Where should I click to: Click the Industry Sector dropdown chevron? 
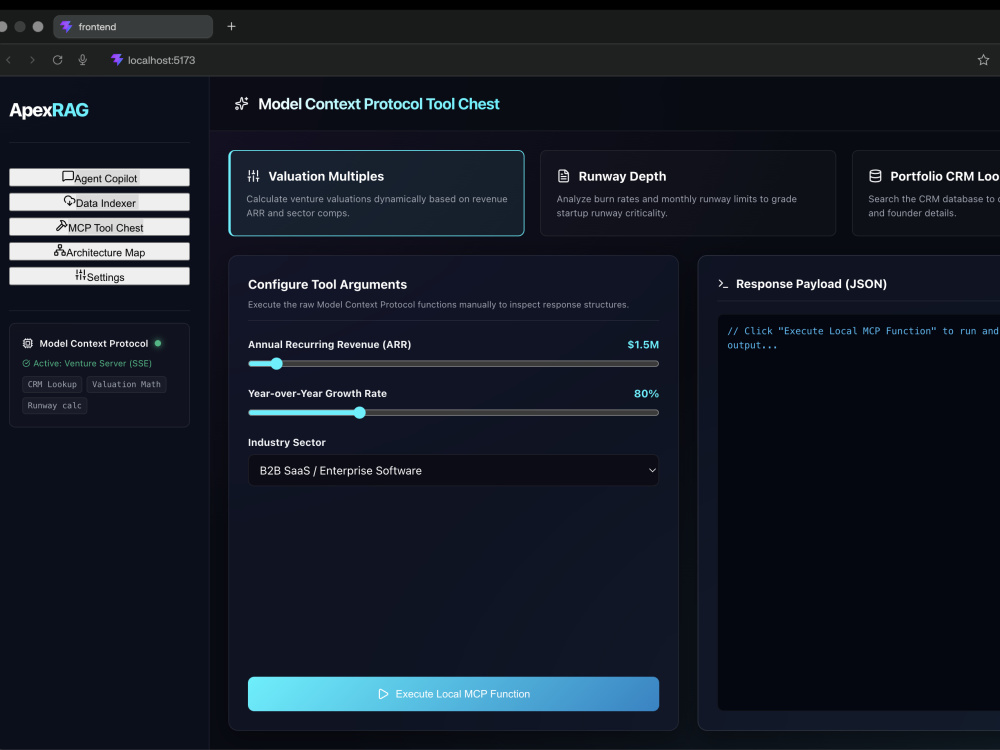pyautogui.click(x=652, y=470)
